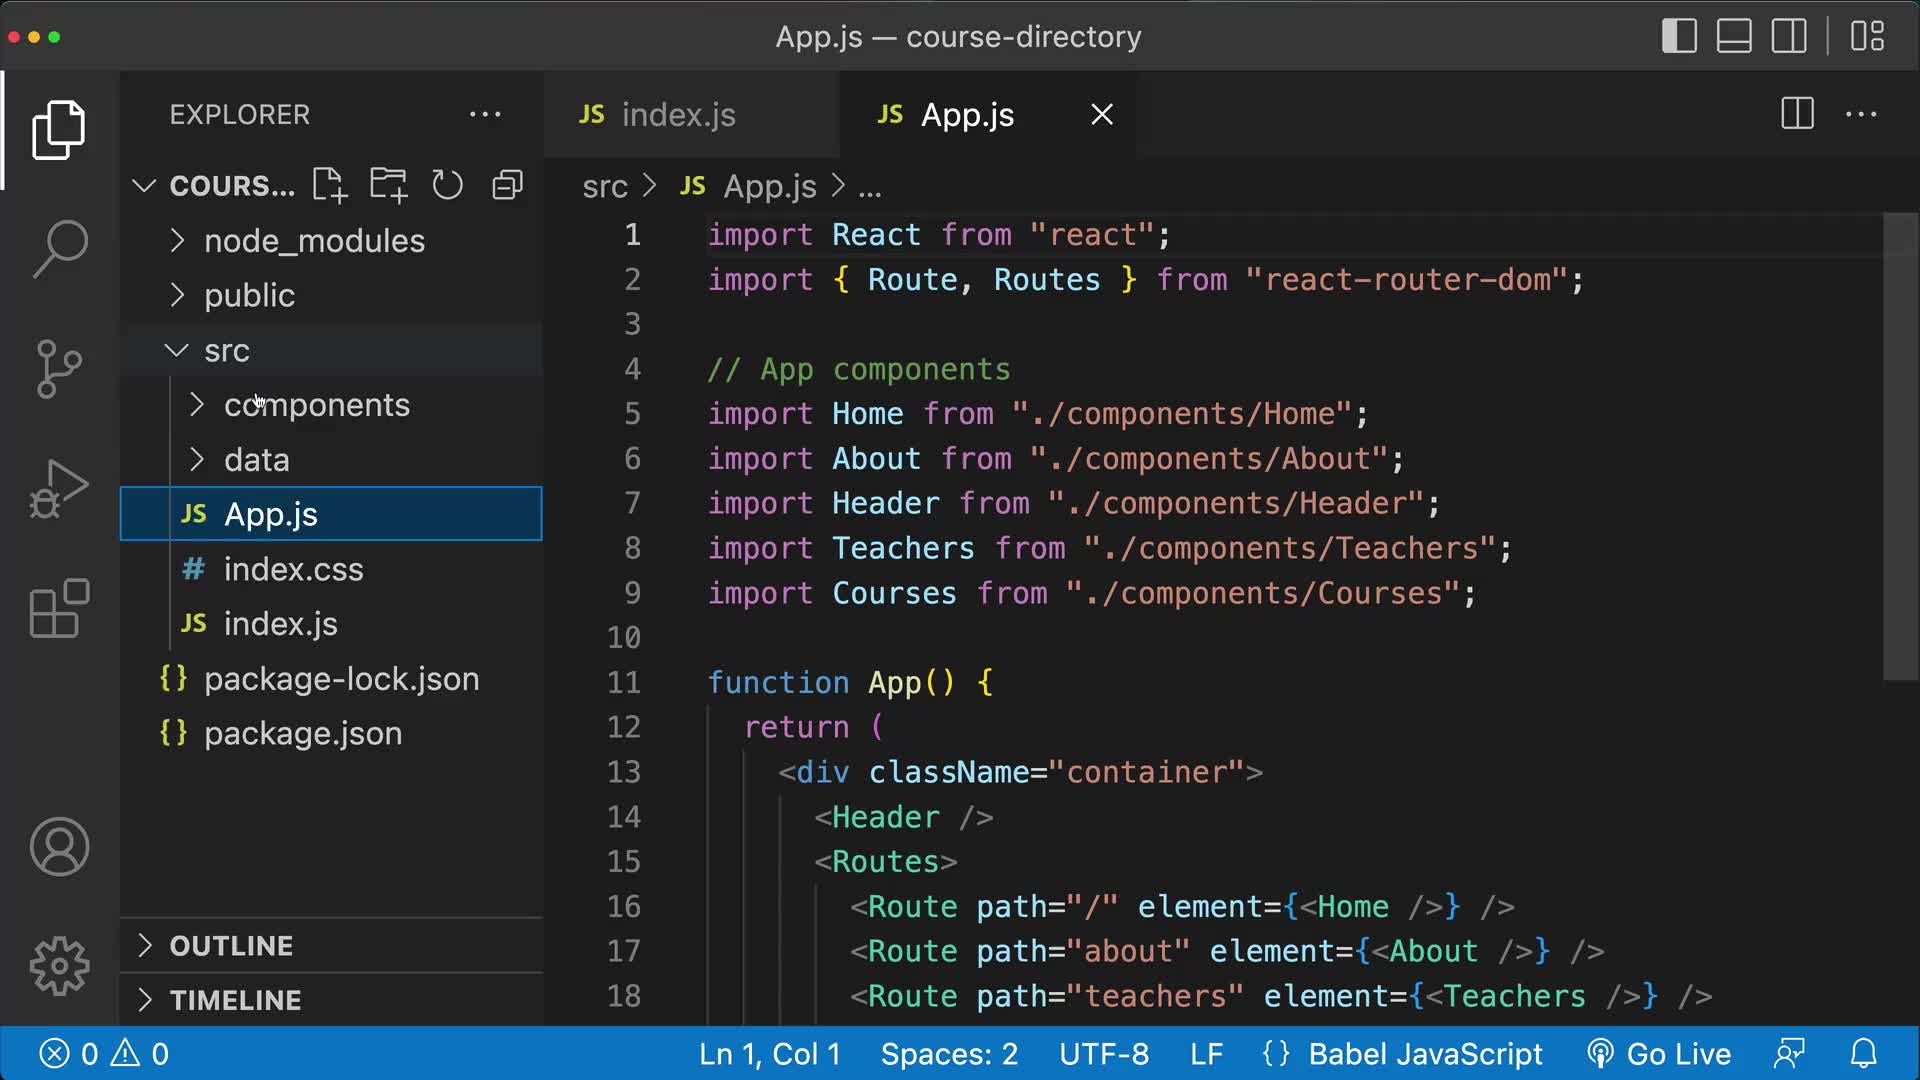1920x1080 pixels.
Task: Change the UTF-8 encoding in the status bar
Action: 1105,1053
